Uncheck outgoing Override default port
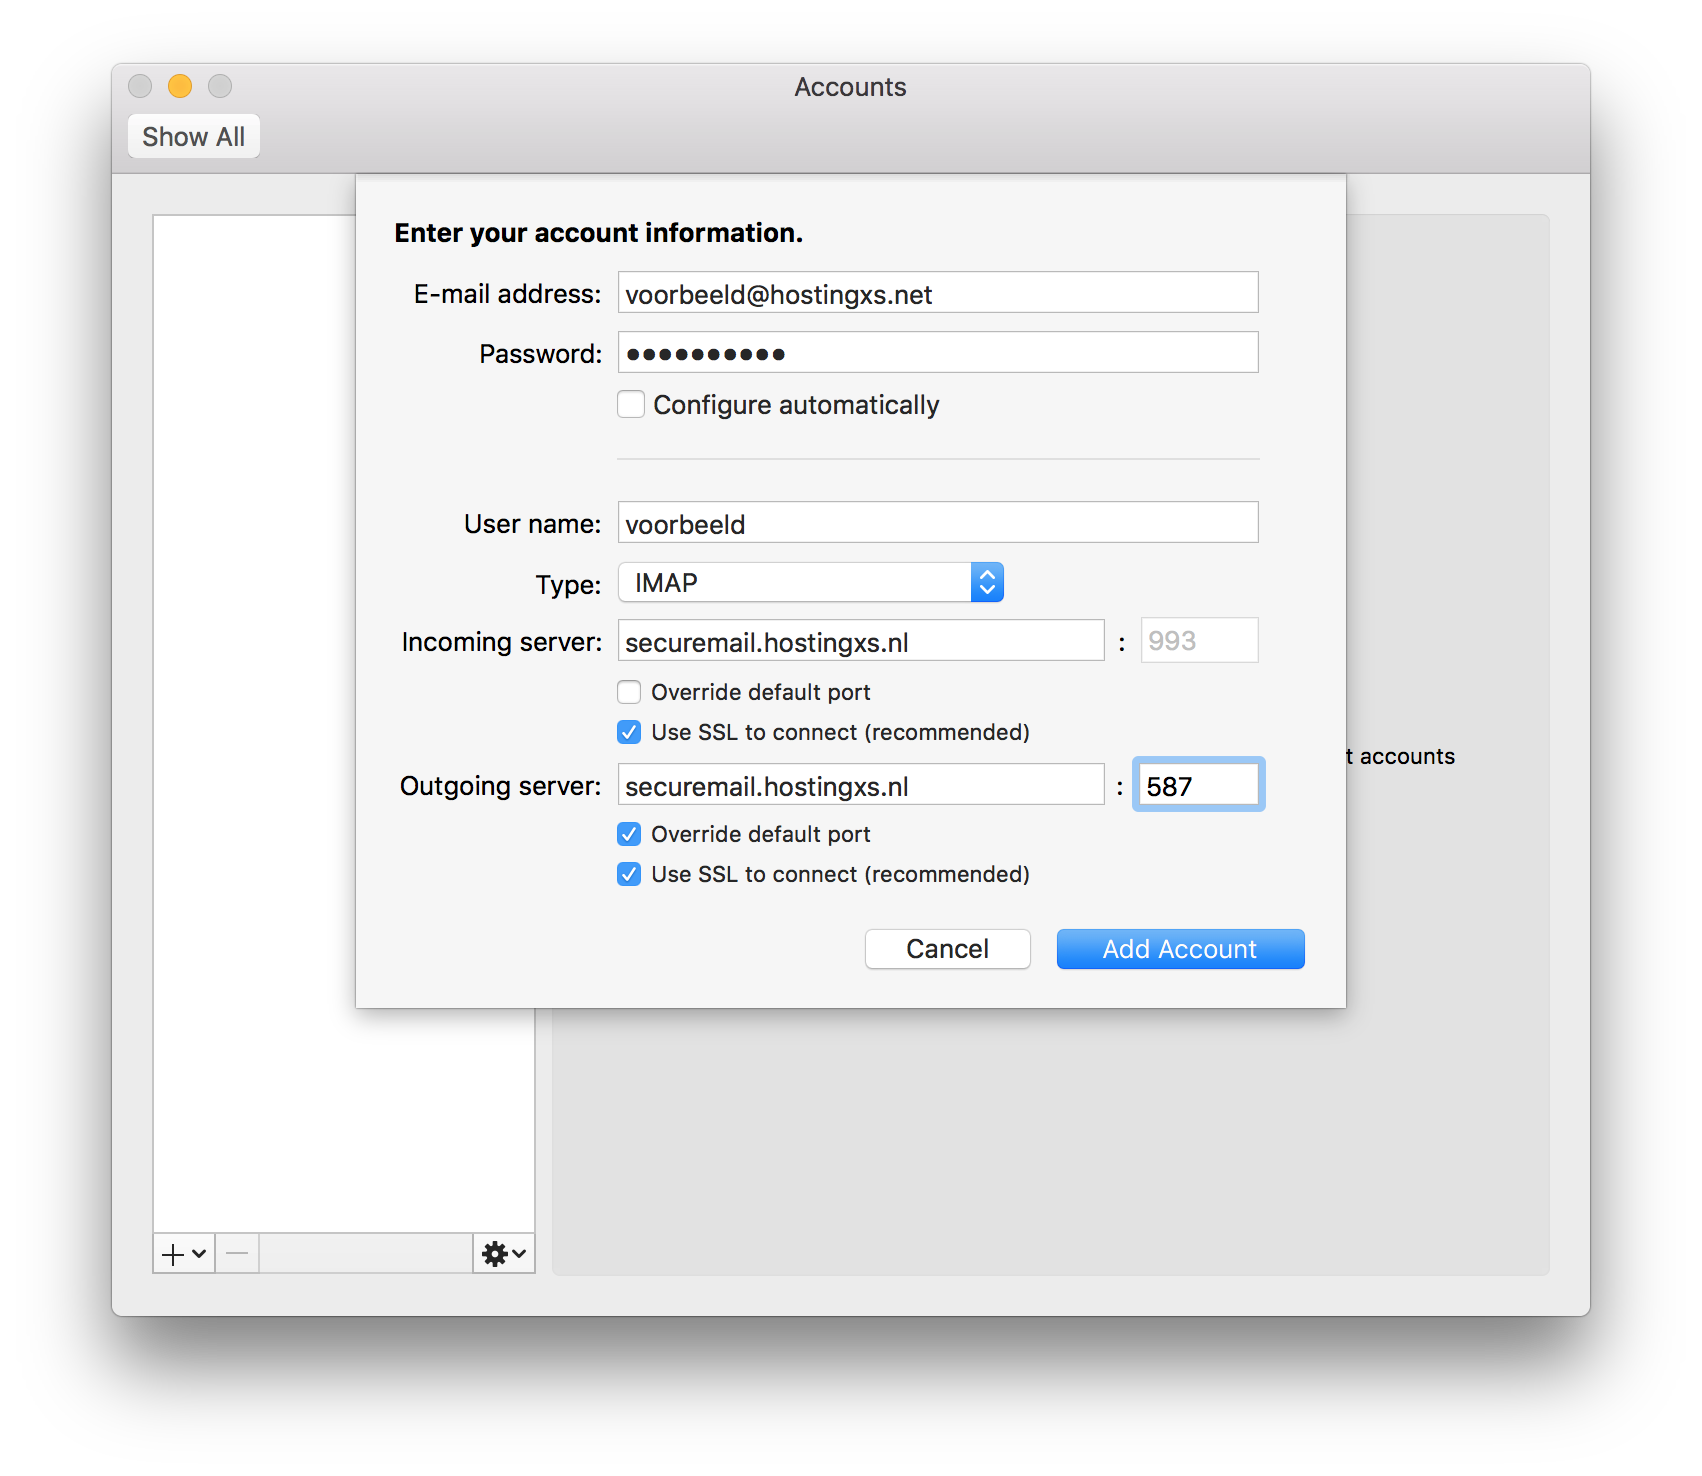 pos(629,834)
